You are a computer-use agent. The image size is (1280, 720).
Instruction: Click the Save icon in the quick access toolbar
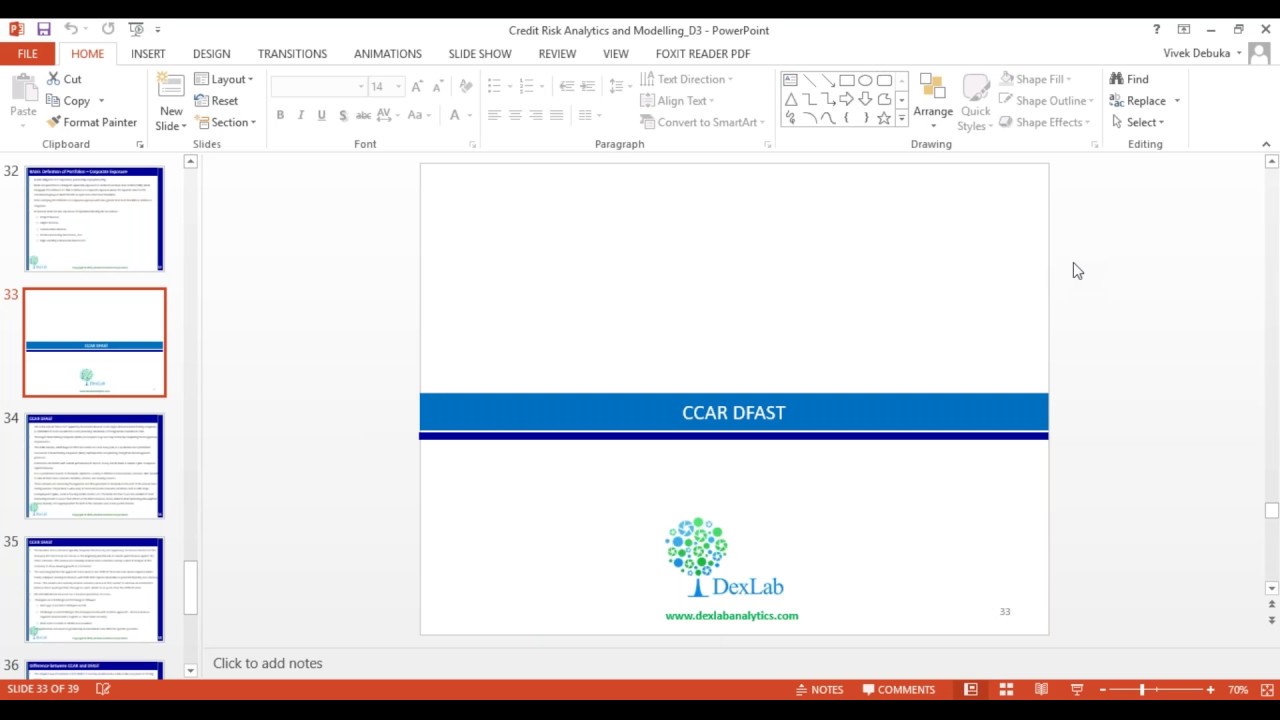tap(43, 29)
